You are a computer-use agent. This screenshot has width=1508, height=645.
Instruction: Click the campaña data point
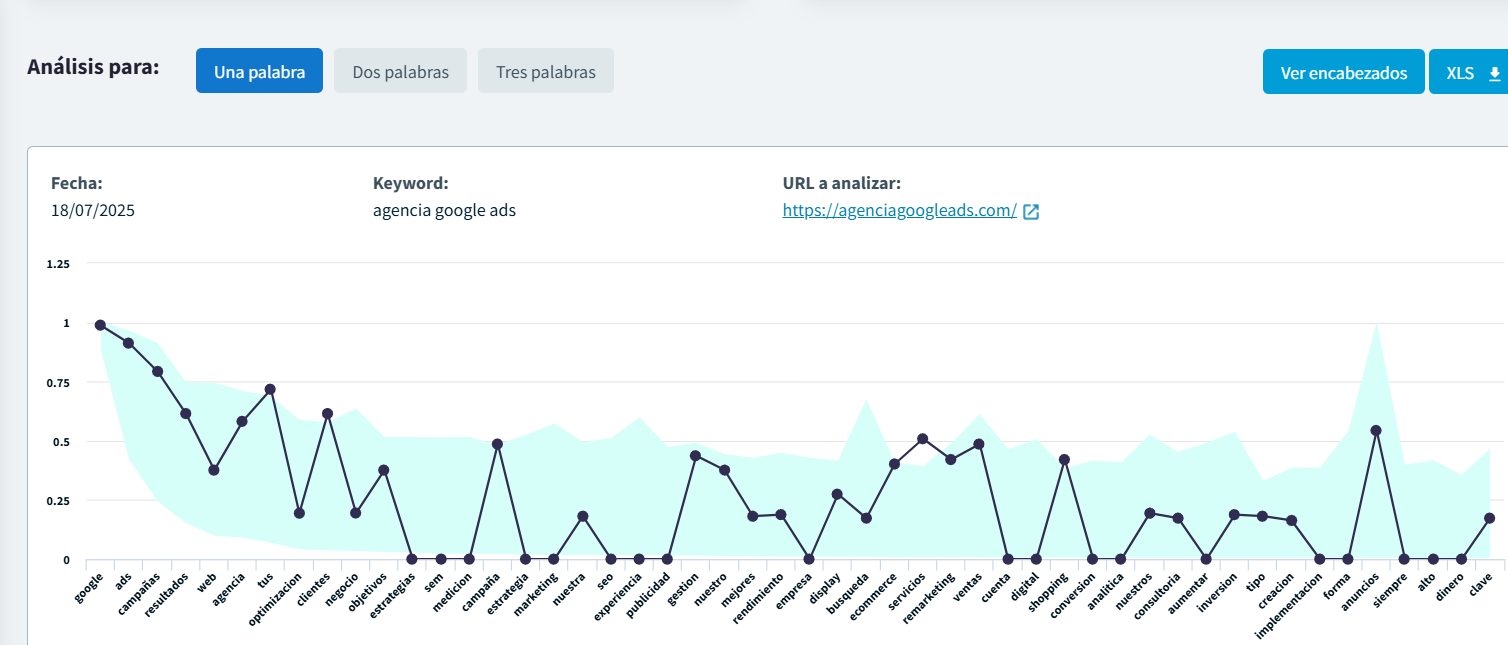[497, 444]
